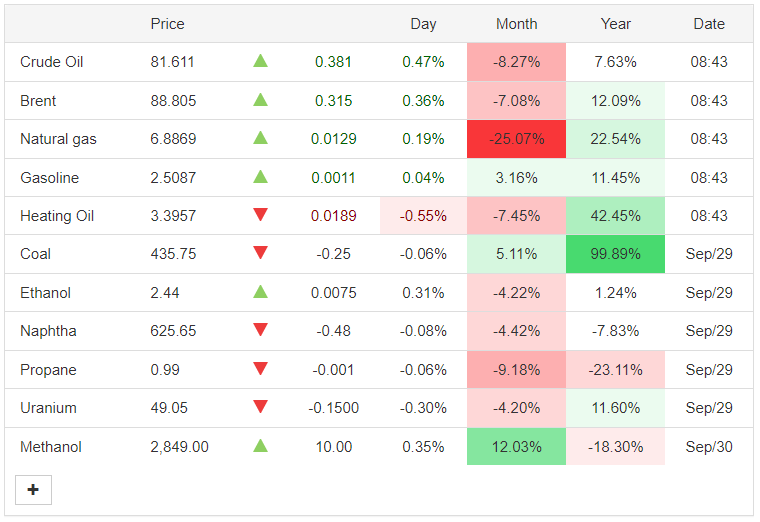Click the 7.63% yearly cell for Crude Oil
The width and height of the screenshot is (760, 522).
pyautogui.click(x=616, y=62)
